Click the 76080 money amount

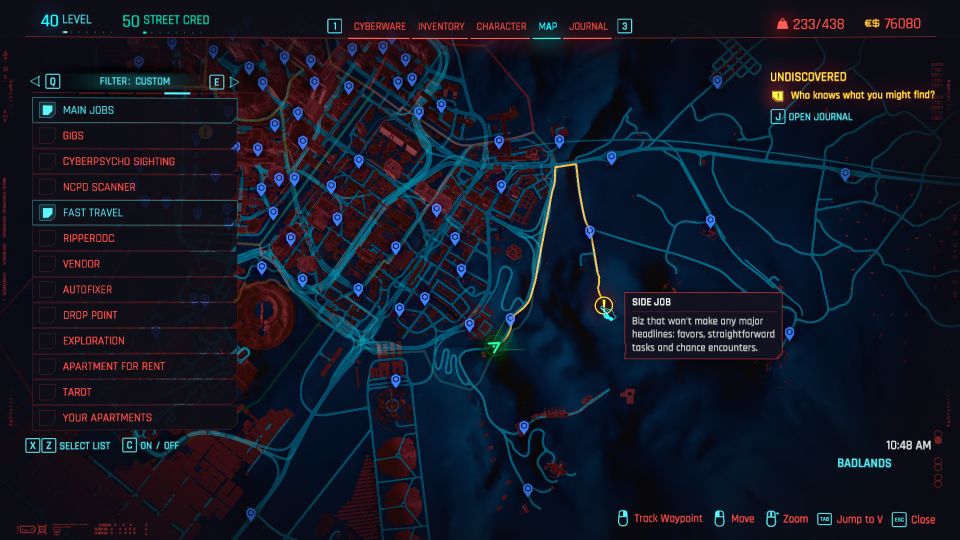coord(902,24)
